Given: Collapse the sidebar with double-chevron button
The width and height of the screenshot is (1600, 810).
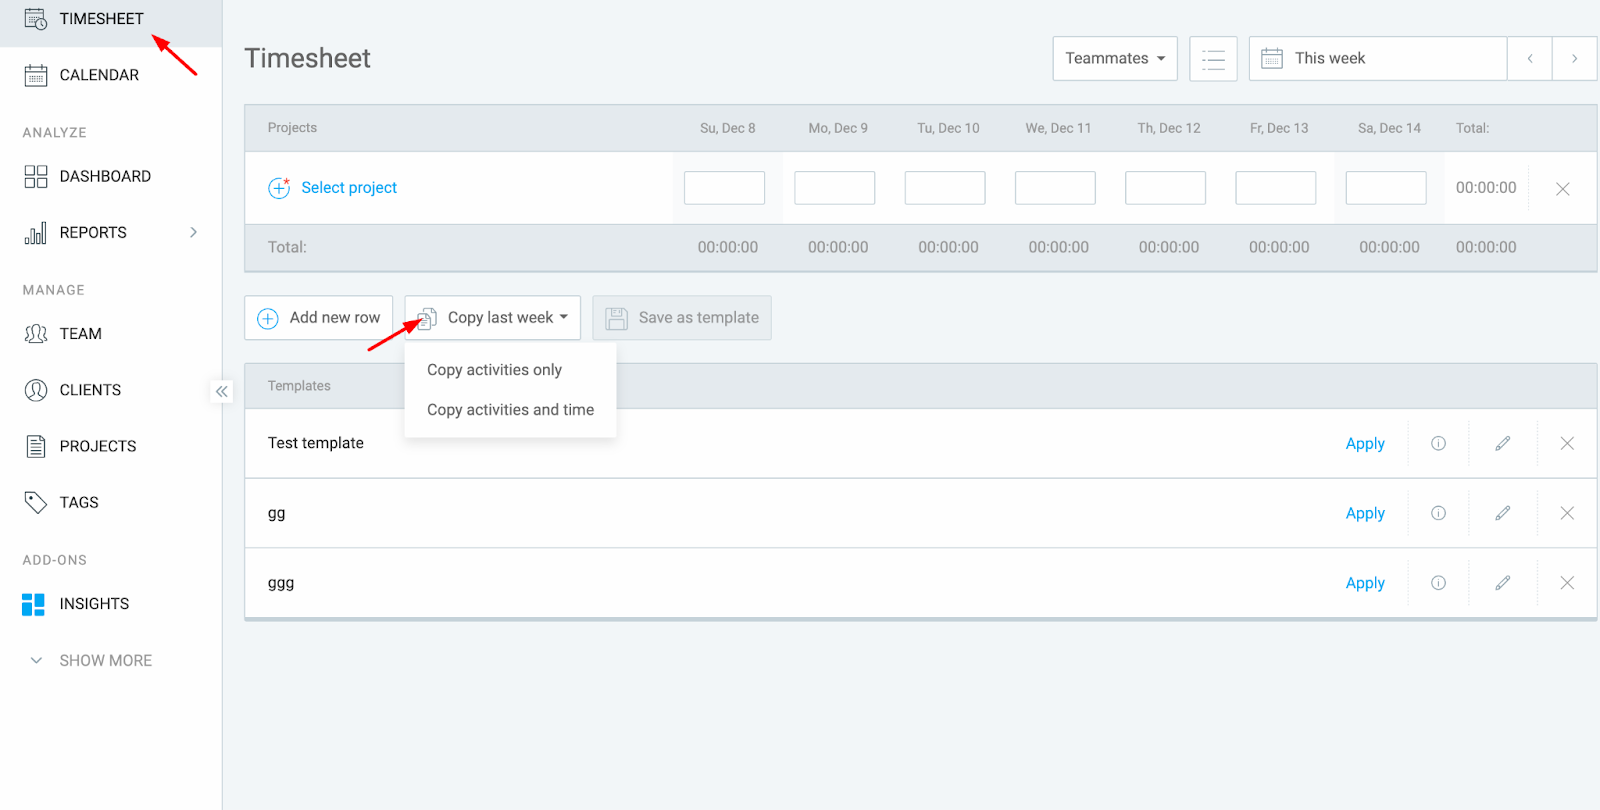Looking at the screenshot, I should (x=222, y=391).
